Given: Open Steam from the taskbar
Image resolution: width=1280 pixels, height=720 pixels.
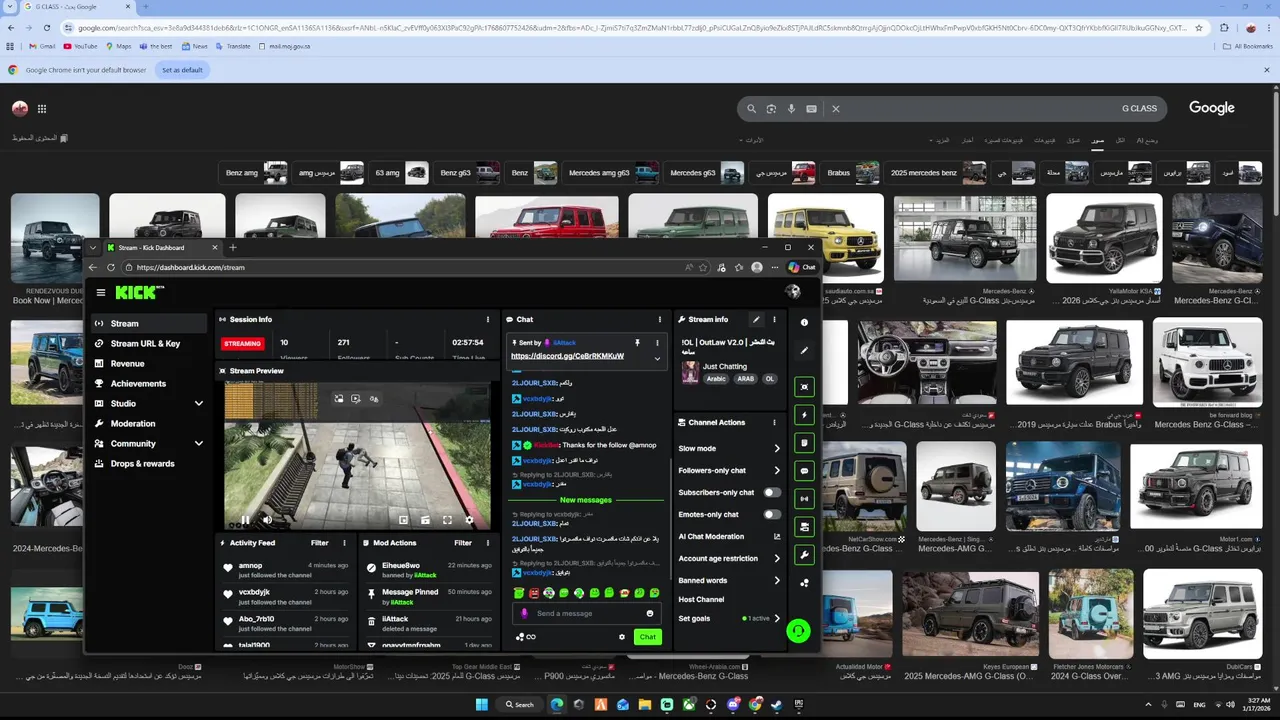Looking at the screenshot, I should (x=777, y=704).
